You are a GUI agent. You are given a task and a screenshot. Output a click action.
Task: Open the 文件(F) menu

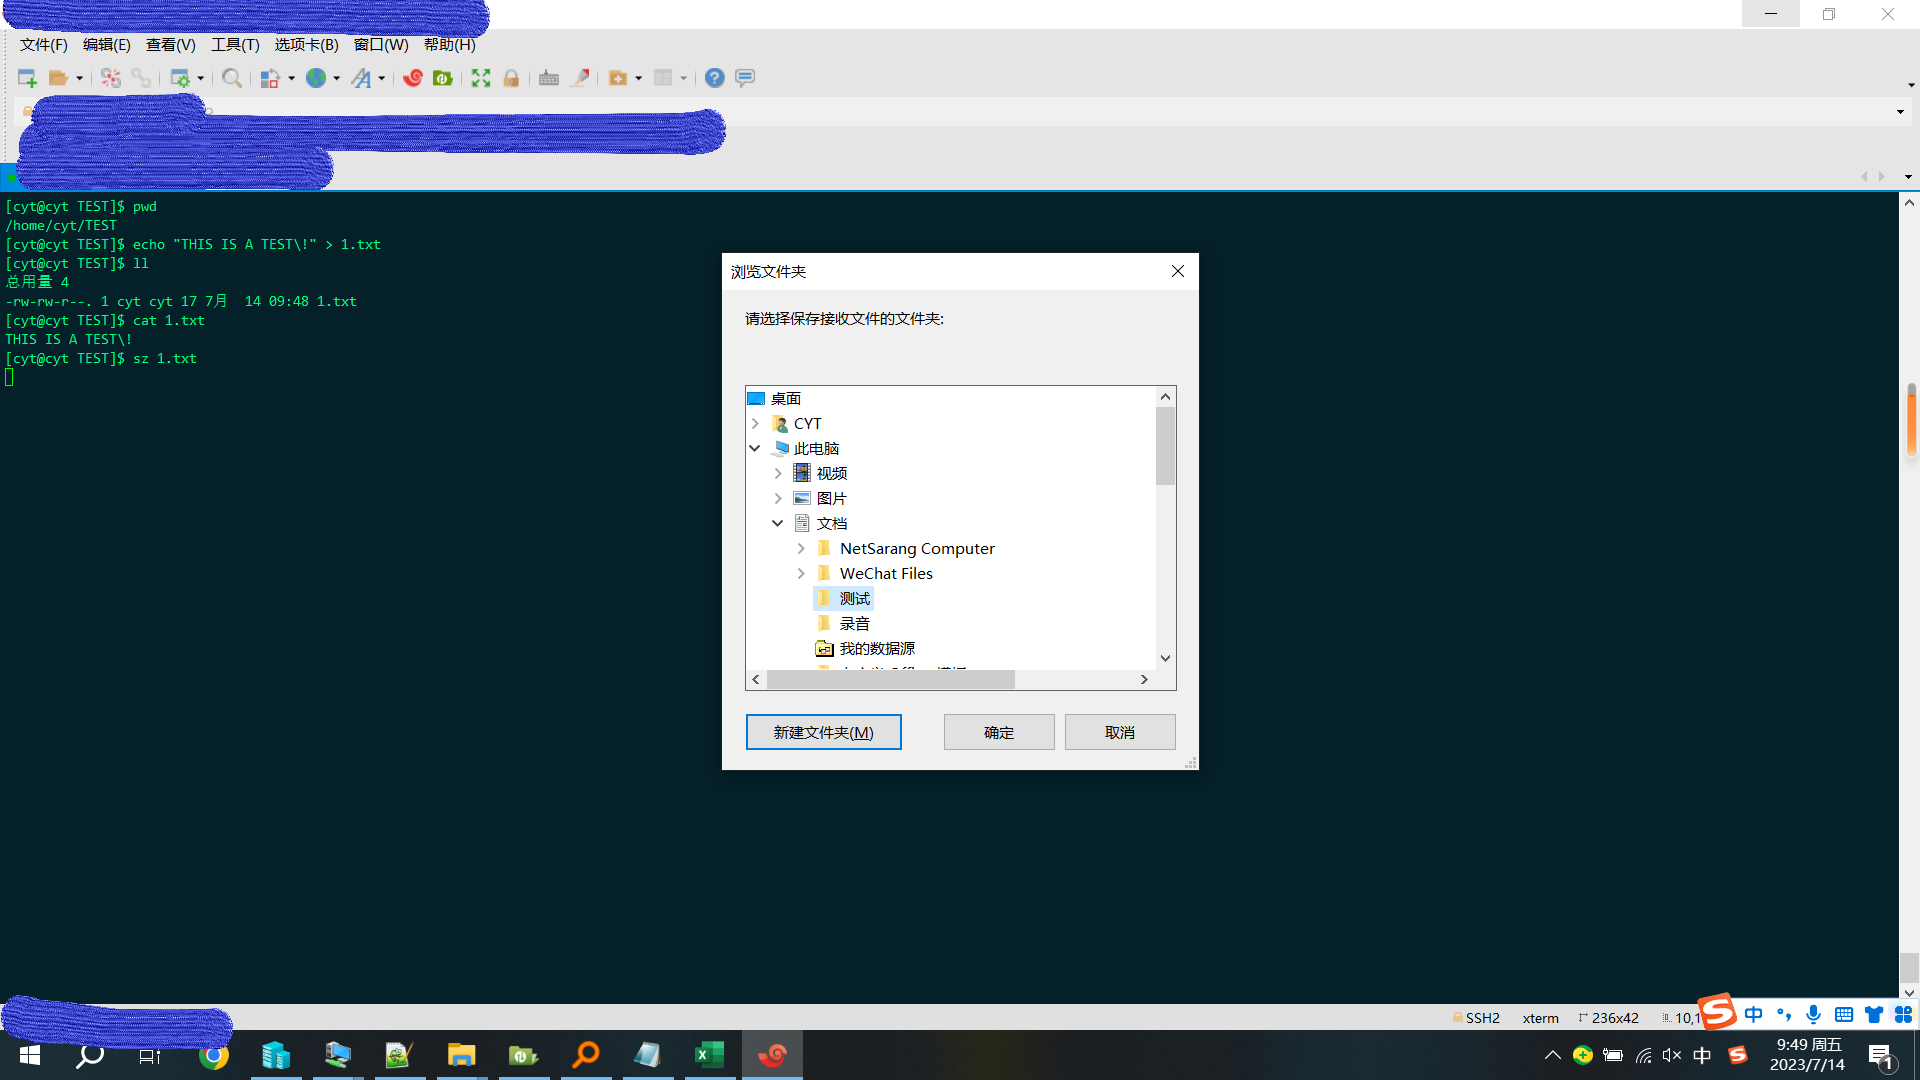[44, 45]
